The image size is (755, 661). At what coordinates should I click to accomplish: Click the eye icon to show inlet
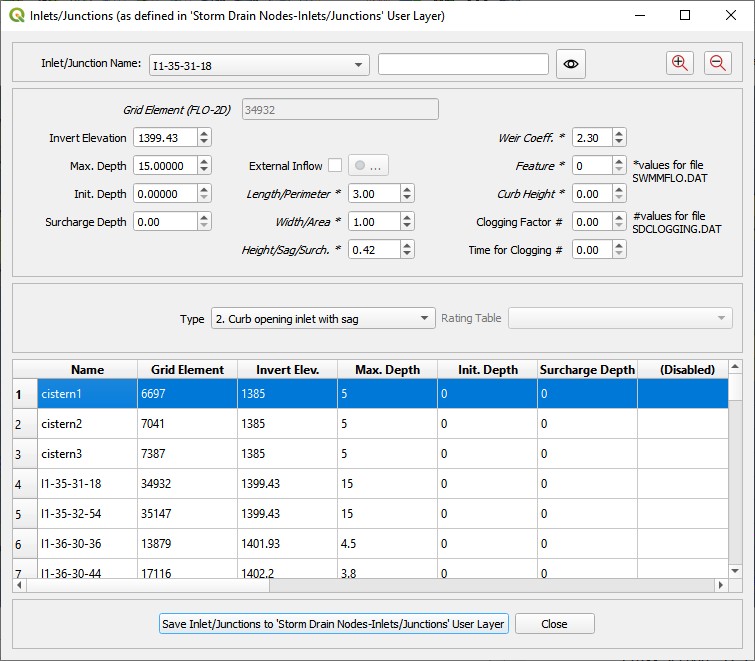[x=571, y=64]
